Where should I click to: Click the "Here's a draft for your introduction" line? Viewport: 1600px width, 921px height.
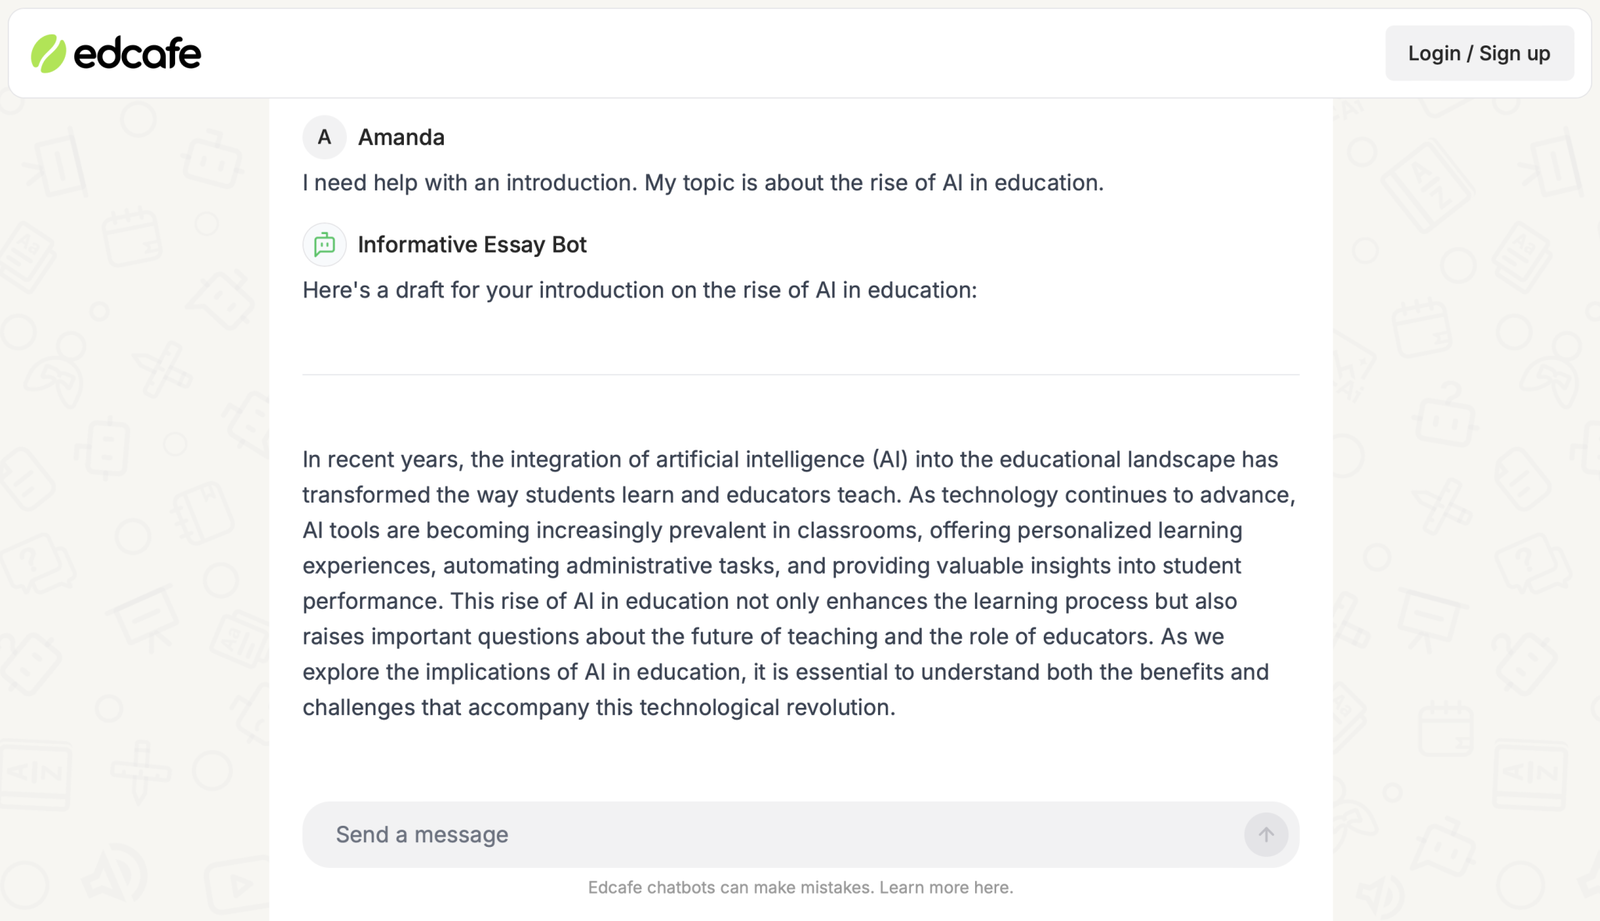click(639, 291)
